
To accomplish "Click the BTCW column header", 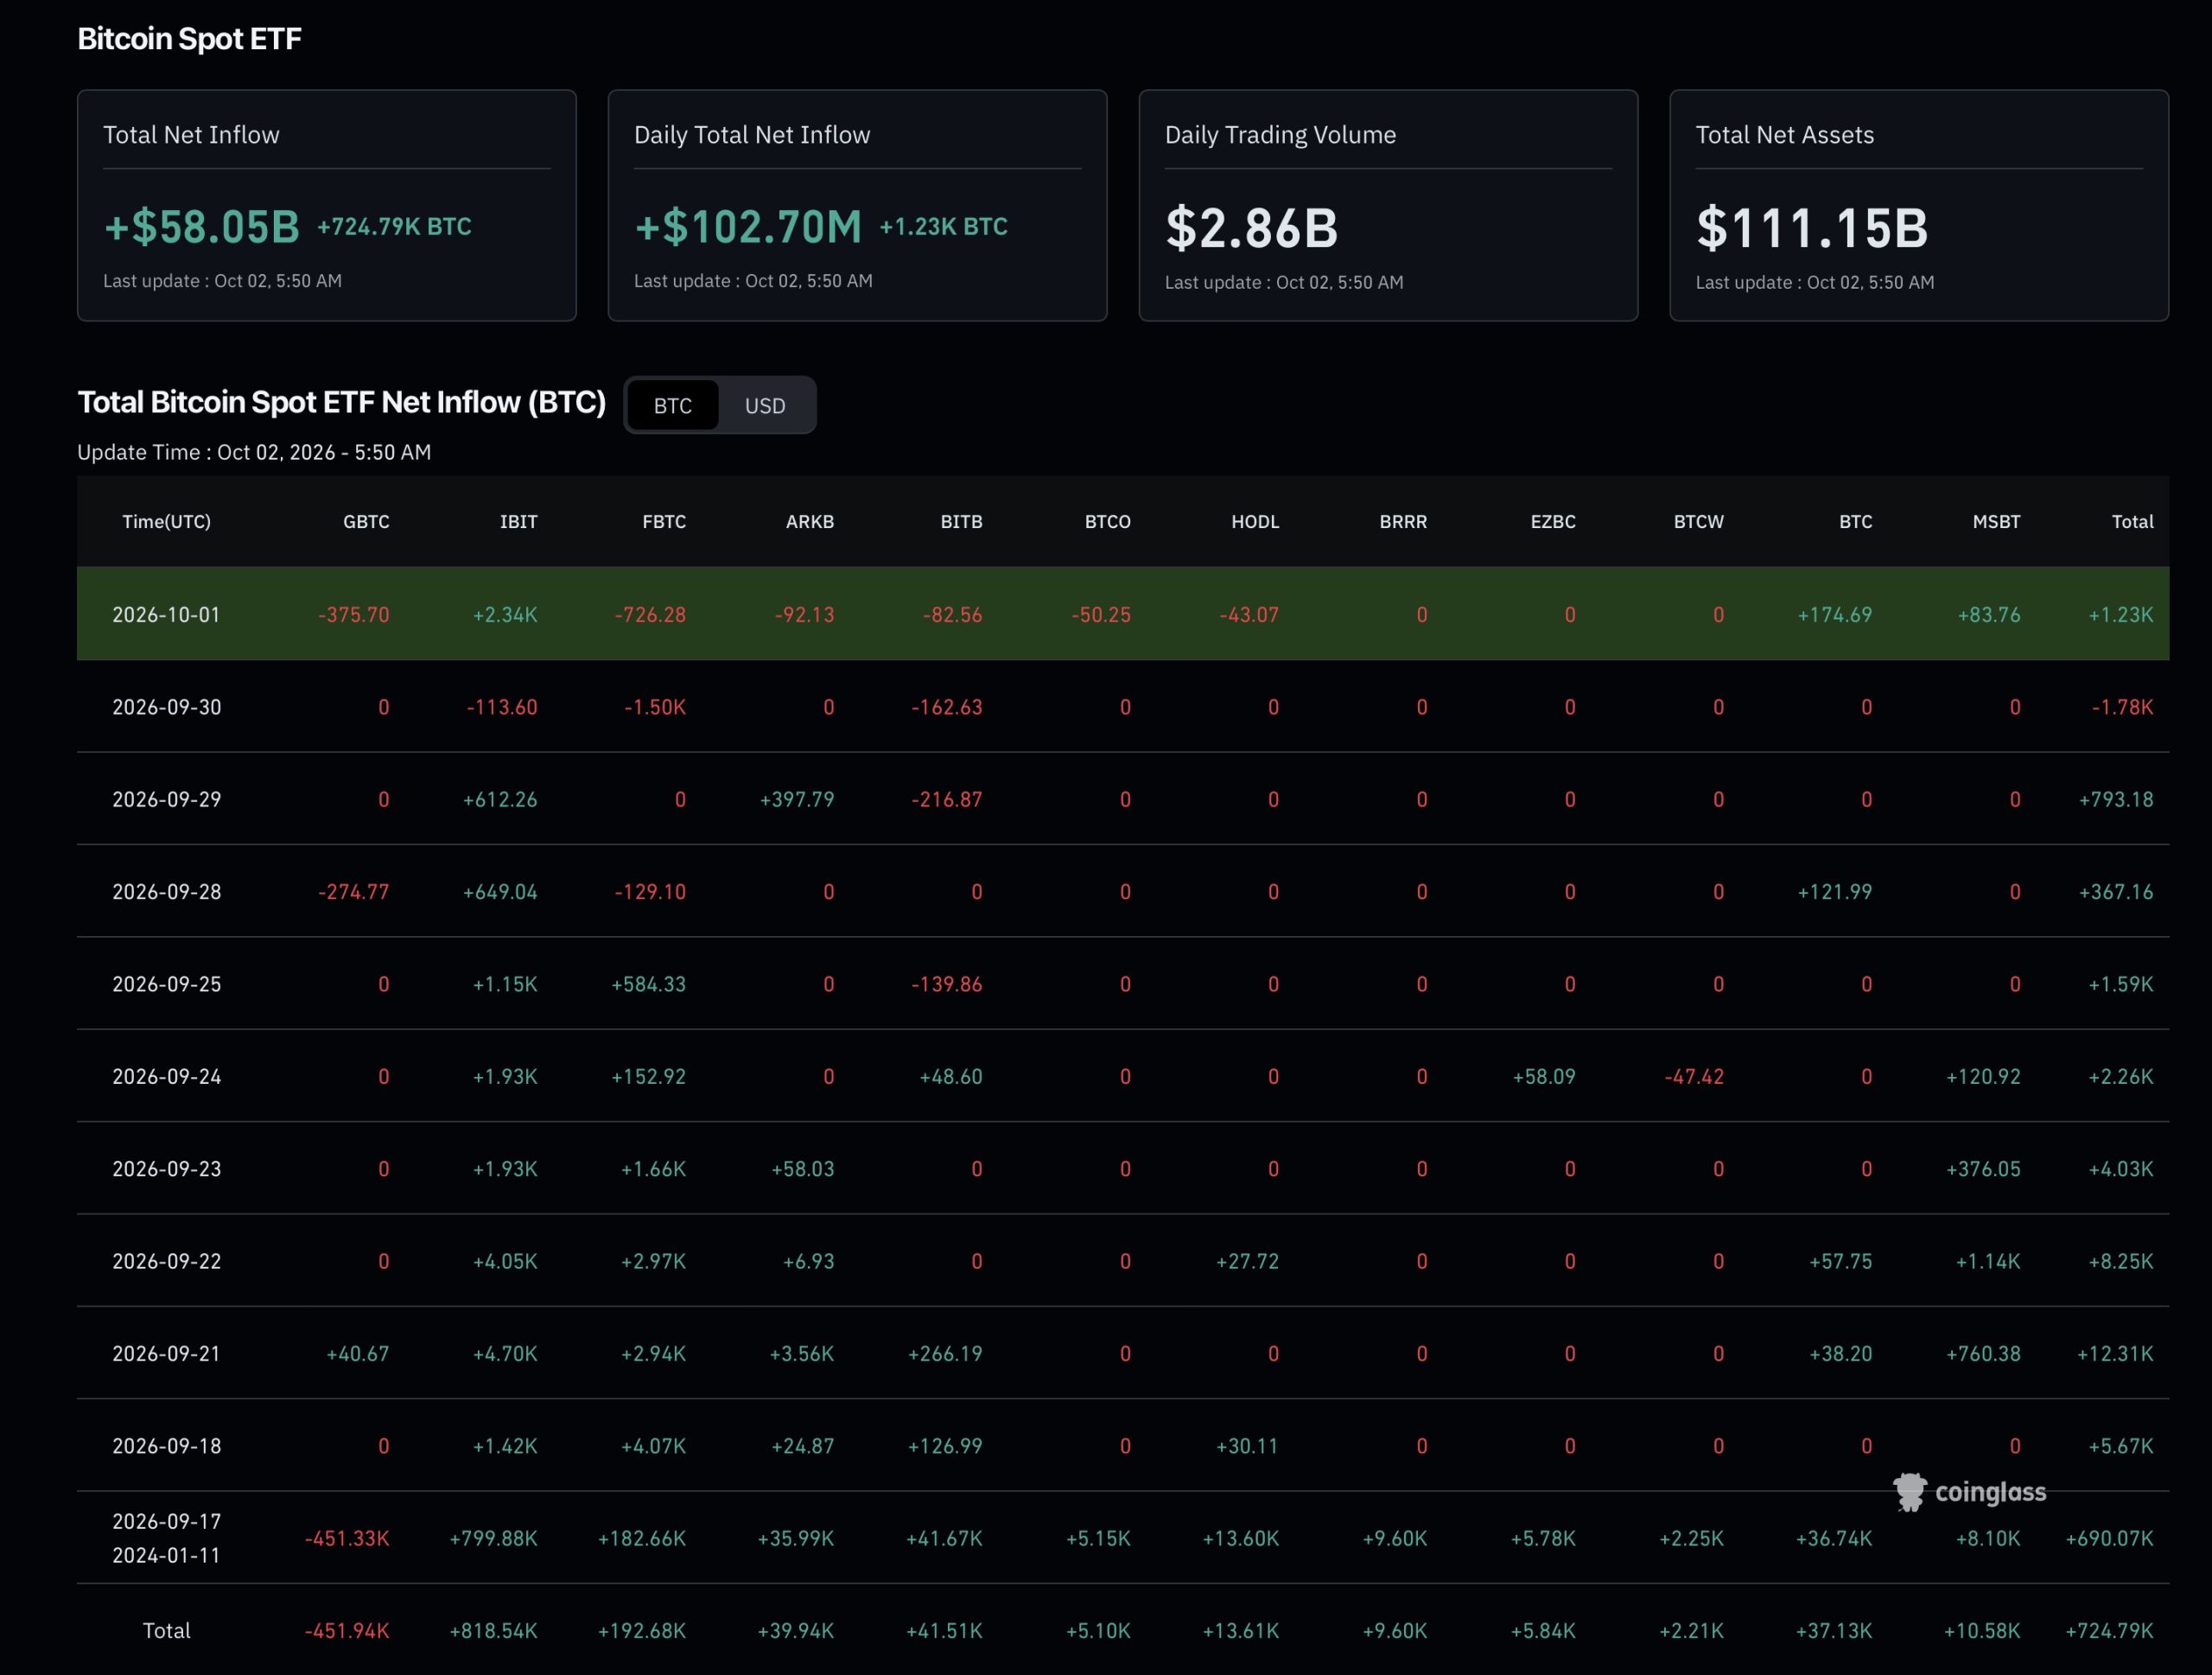I will [x=1698, y=521].
